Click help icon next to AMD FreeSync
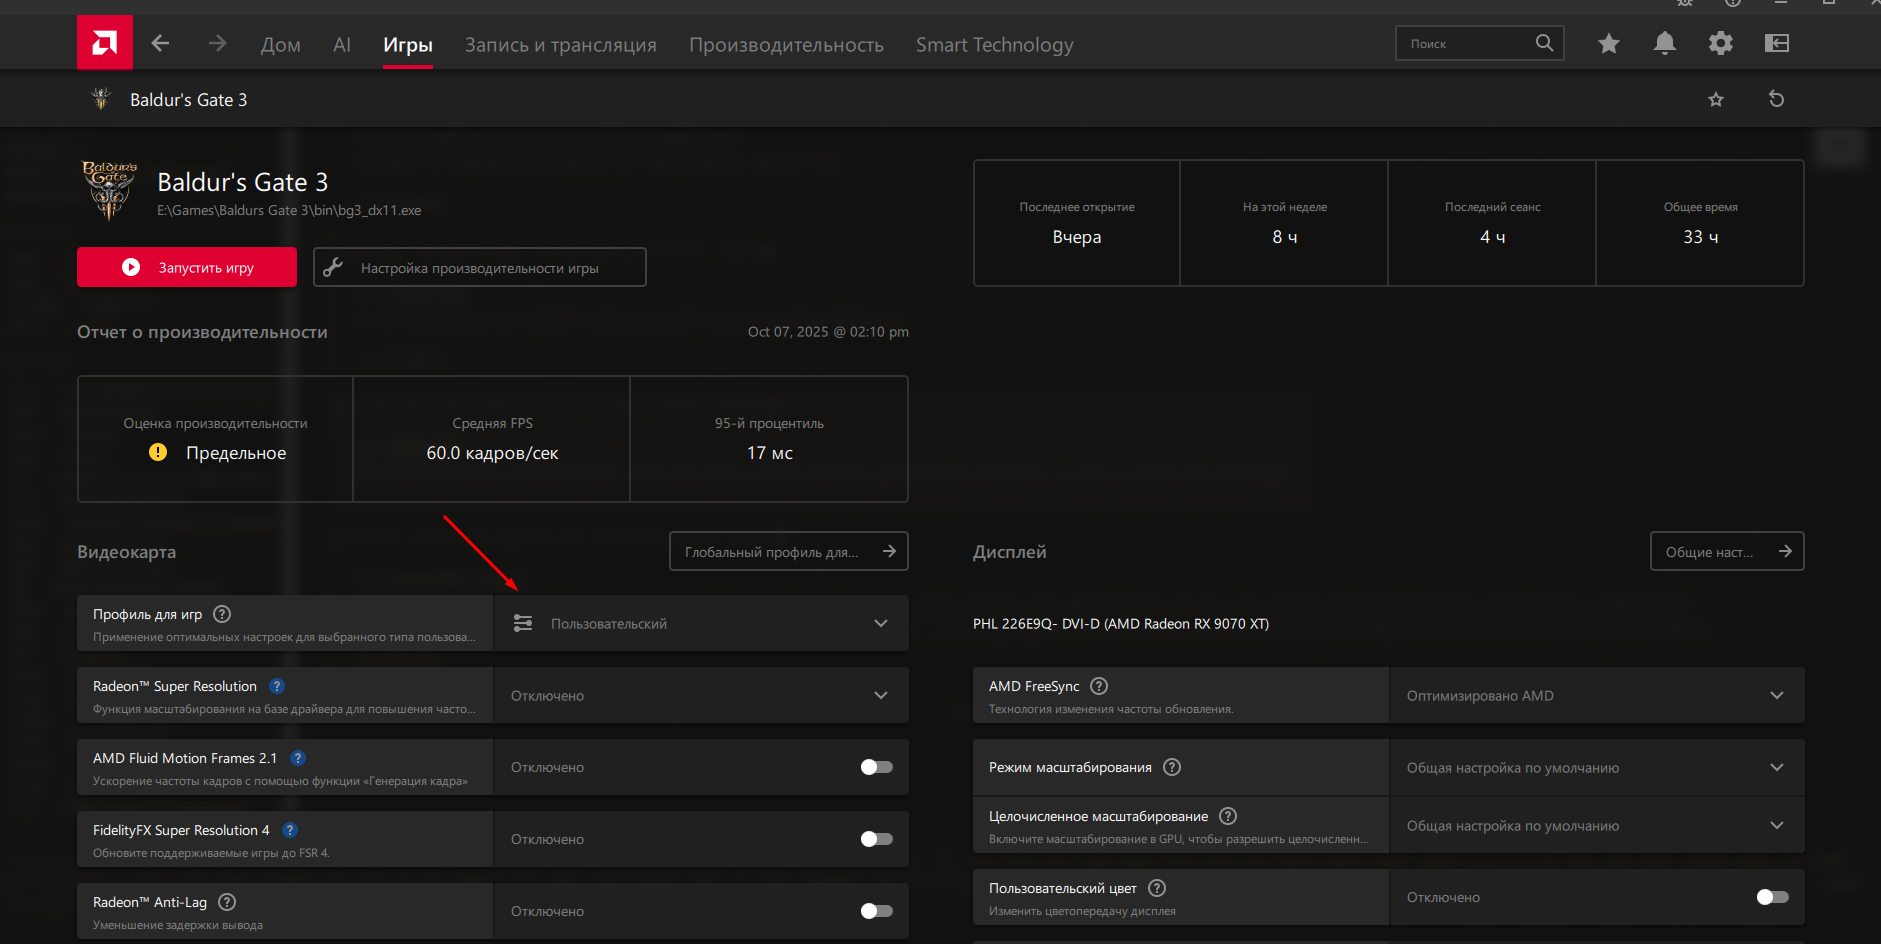The height and width of the screenshot is (944, 1881). (1099, 686)
